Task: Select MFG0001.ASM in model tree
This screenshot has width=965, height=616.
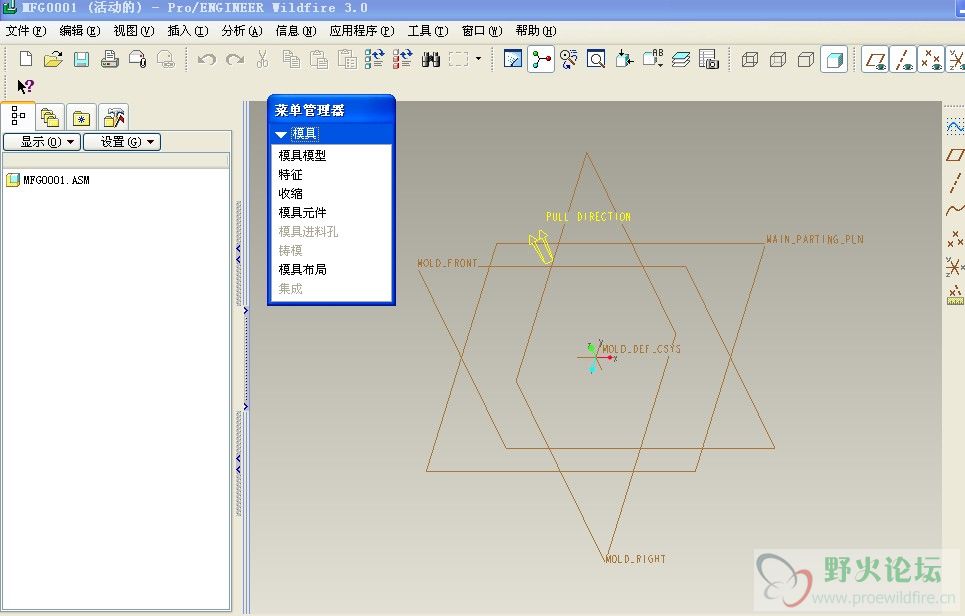Action: [48, 180]
